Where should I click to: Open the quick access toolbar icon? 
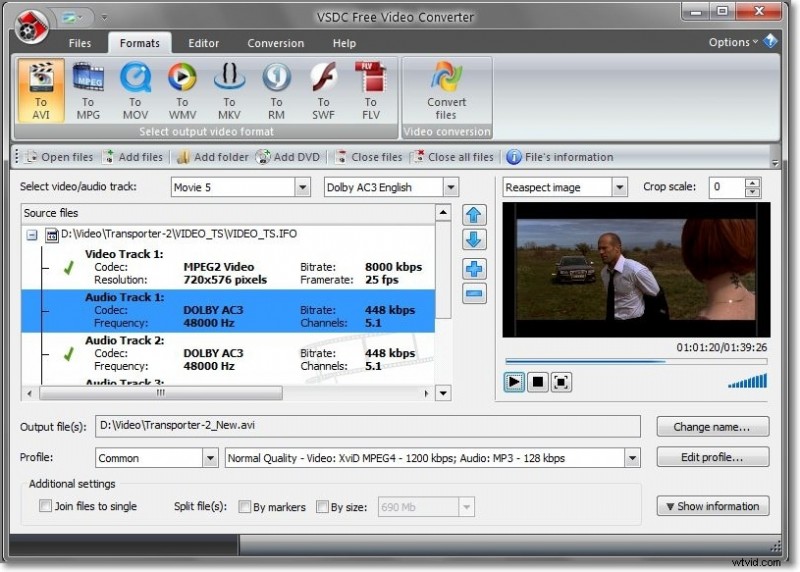tap(71, 18)
